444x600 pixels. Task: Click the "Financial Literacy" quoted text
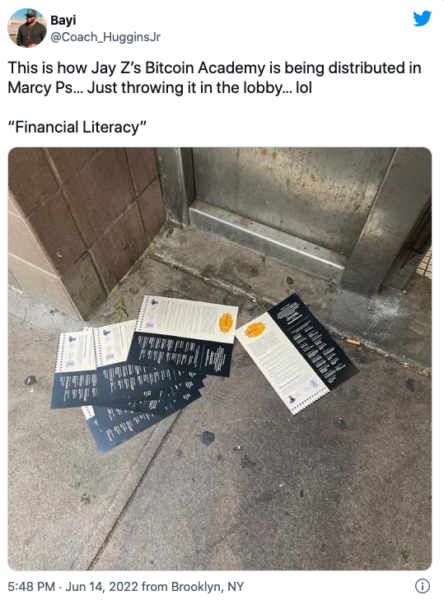click(x=77, y=127)
